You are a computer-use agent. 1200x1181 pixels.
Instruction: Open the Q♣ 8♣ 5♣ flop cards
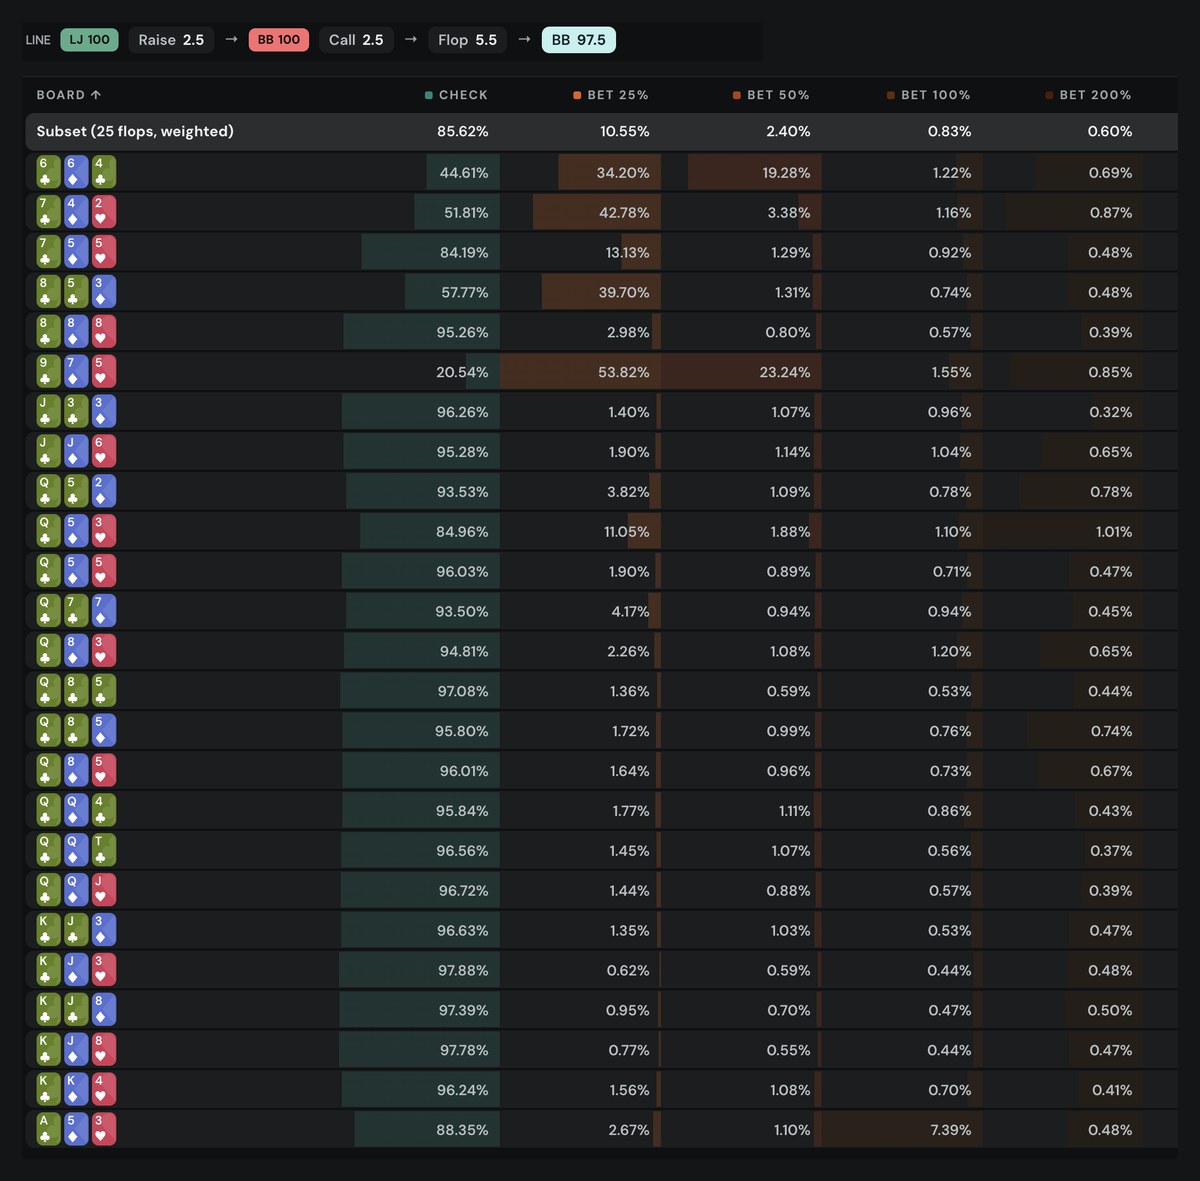tap(76, 691)
